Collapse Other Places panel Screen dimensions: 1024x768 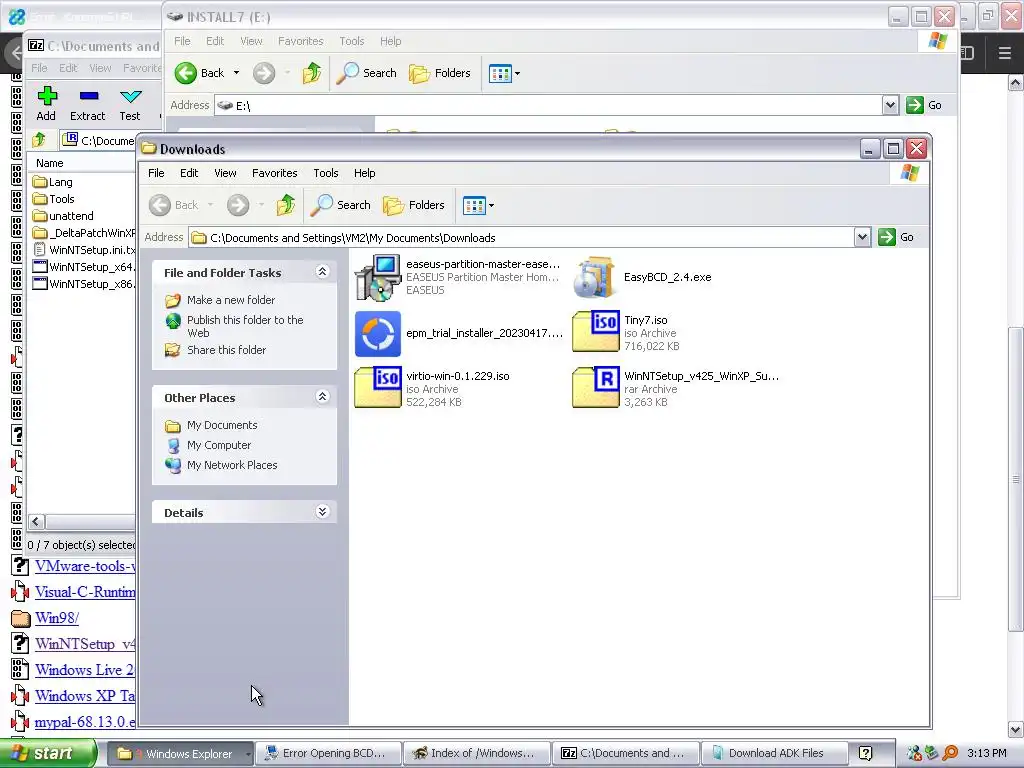(322, 396)
